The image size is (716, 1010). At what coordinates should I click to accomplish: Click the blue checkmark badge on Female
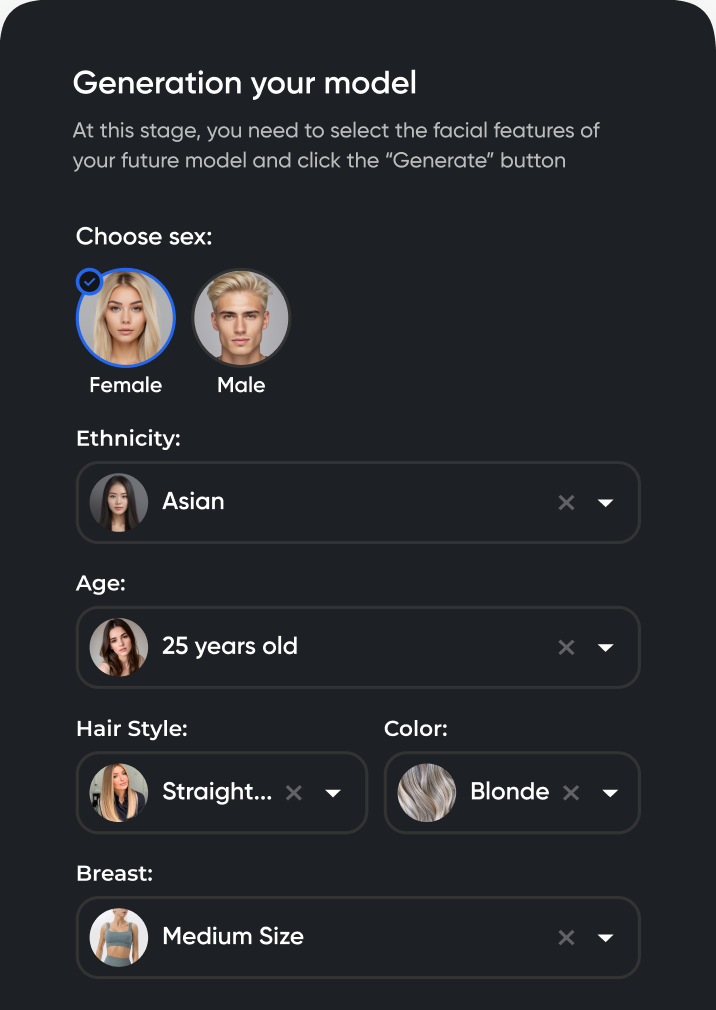point(90,282)
